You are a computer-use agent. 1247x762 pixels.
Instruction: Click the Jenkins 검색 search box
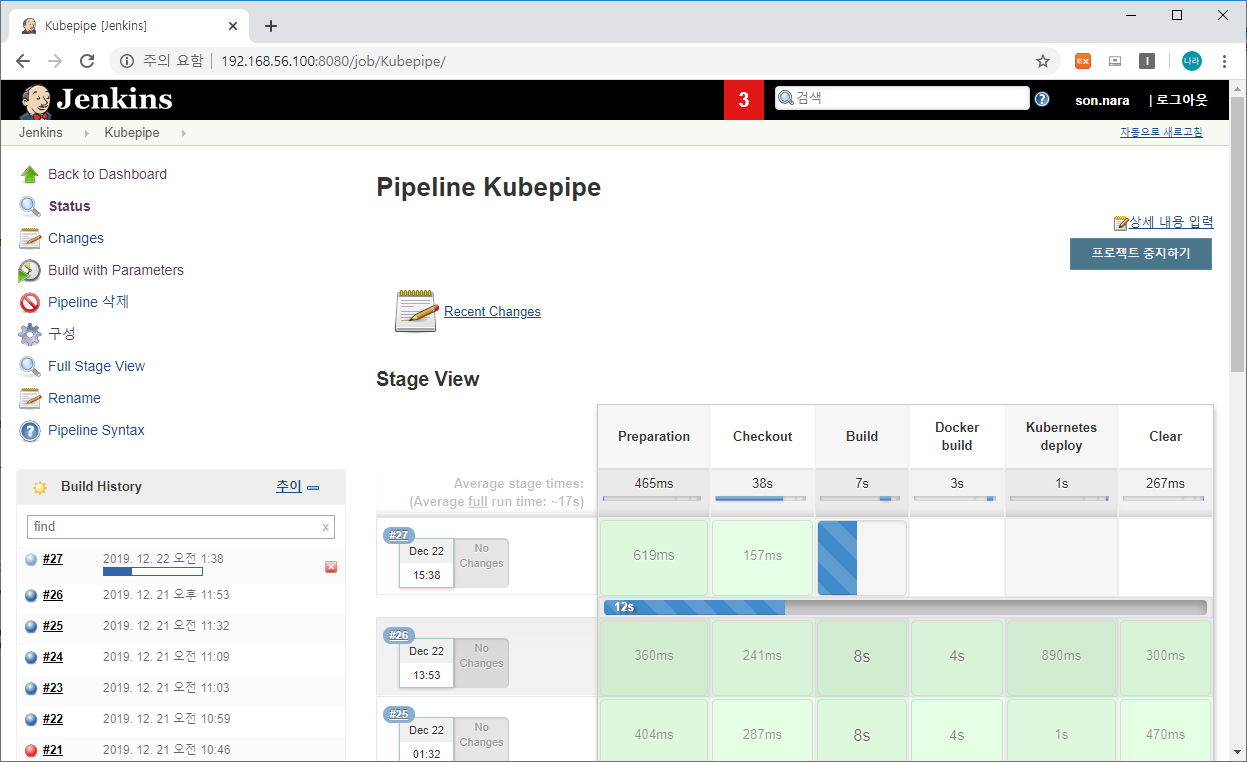click(x=902, y=98)
